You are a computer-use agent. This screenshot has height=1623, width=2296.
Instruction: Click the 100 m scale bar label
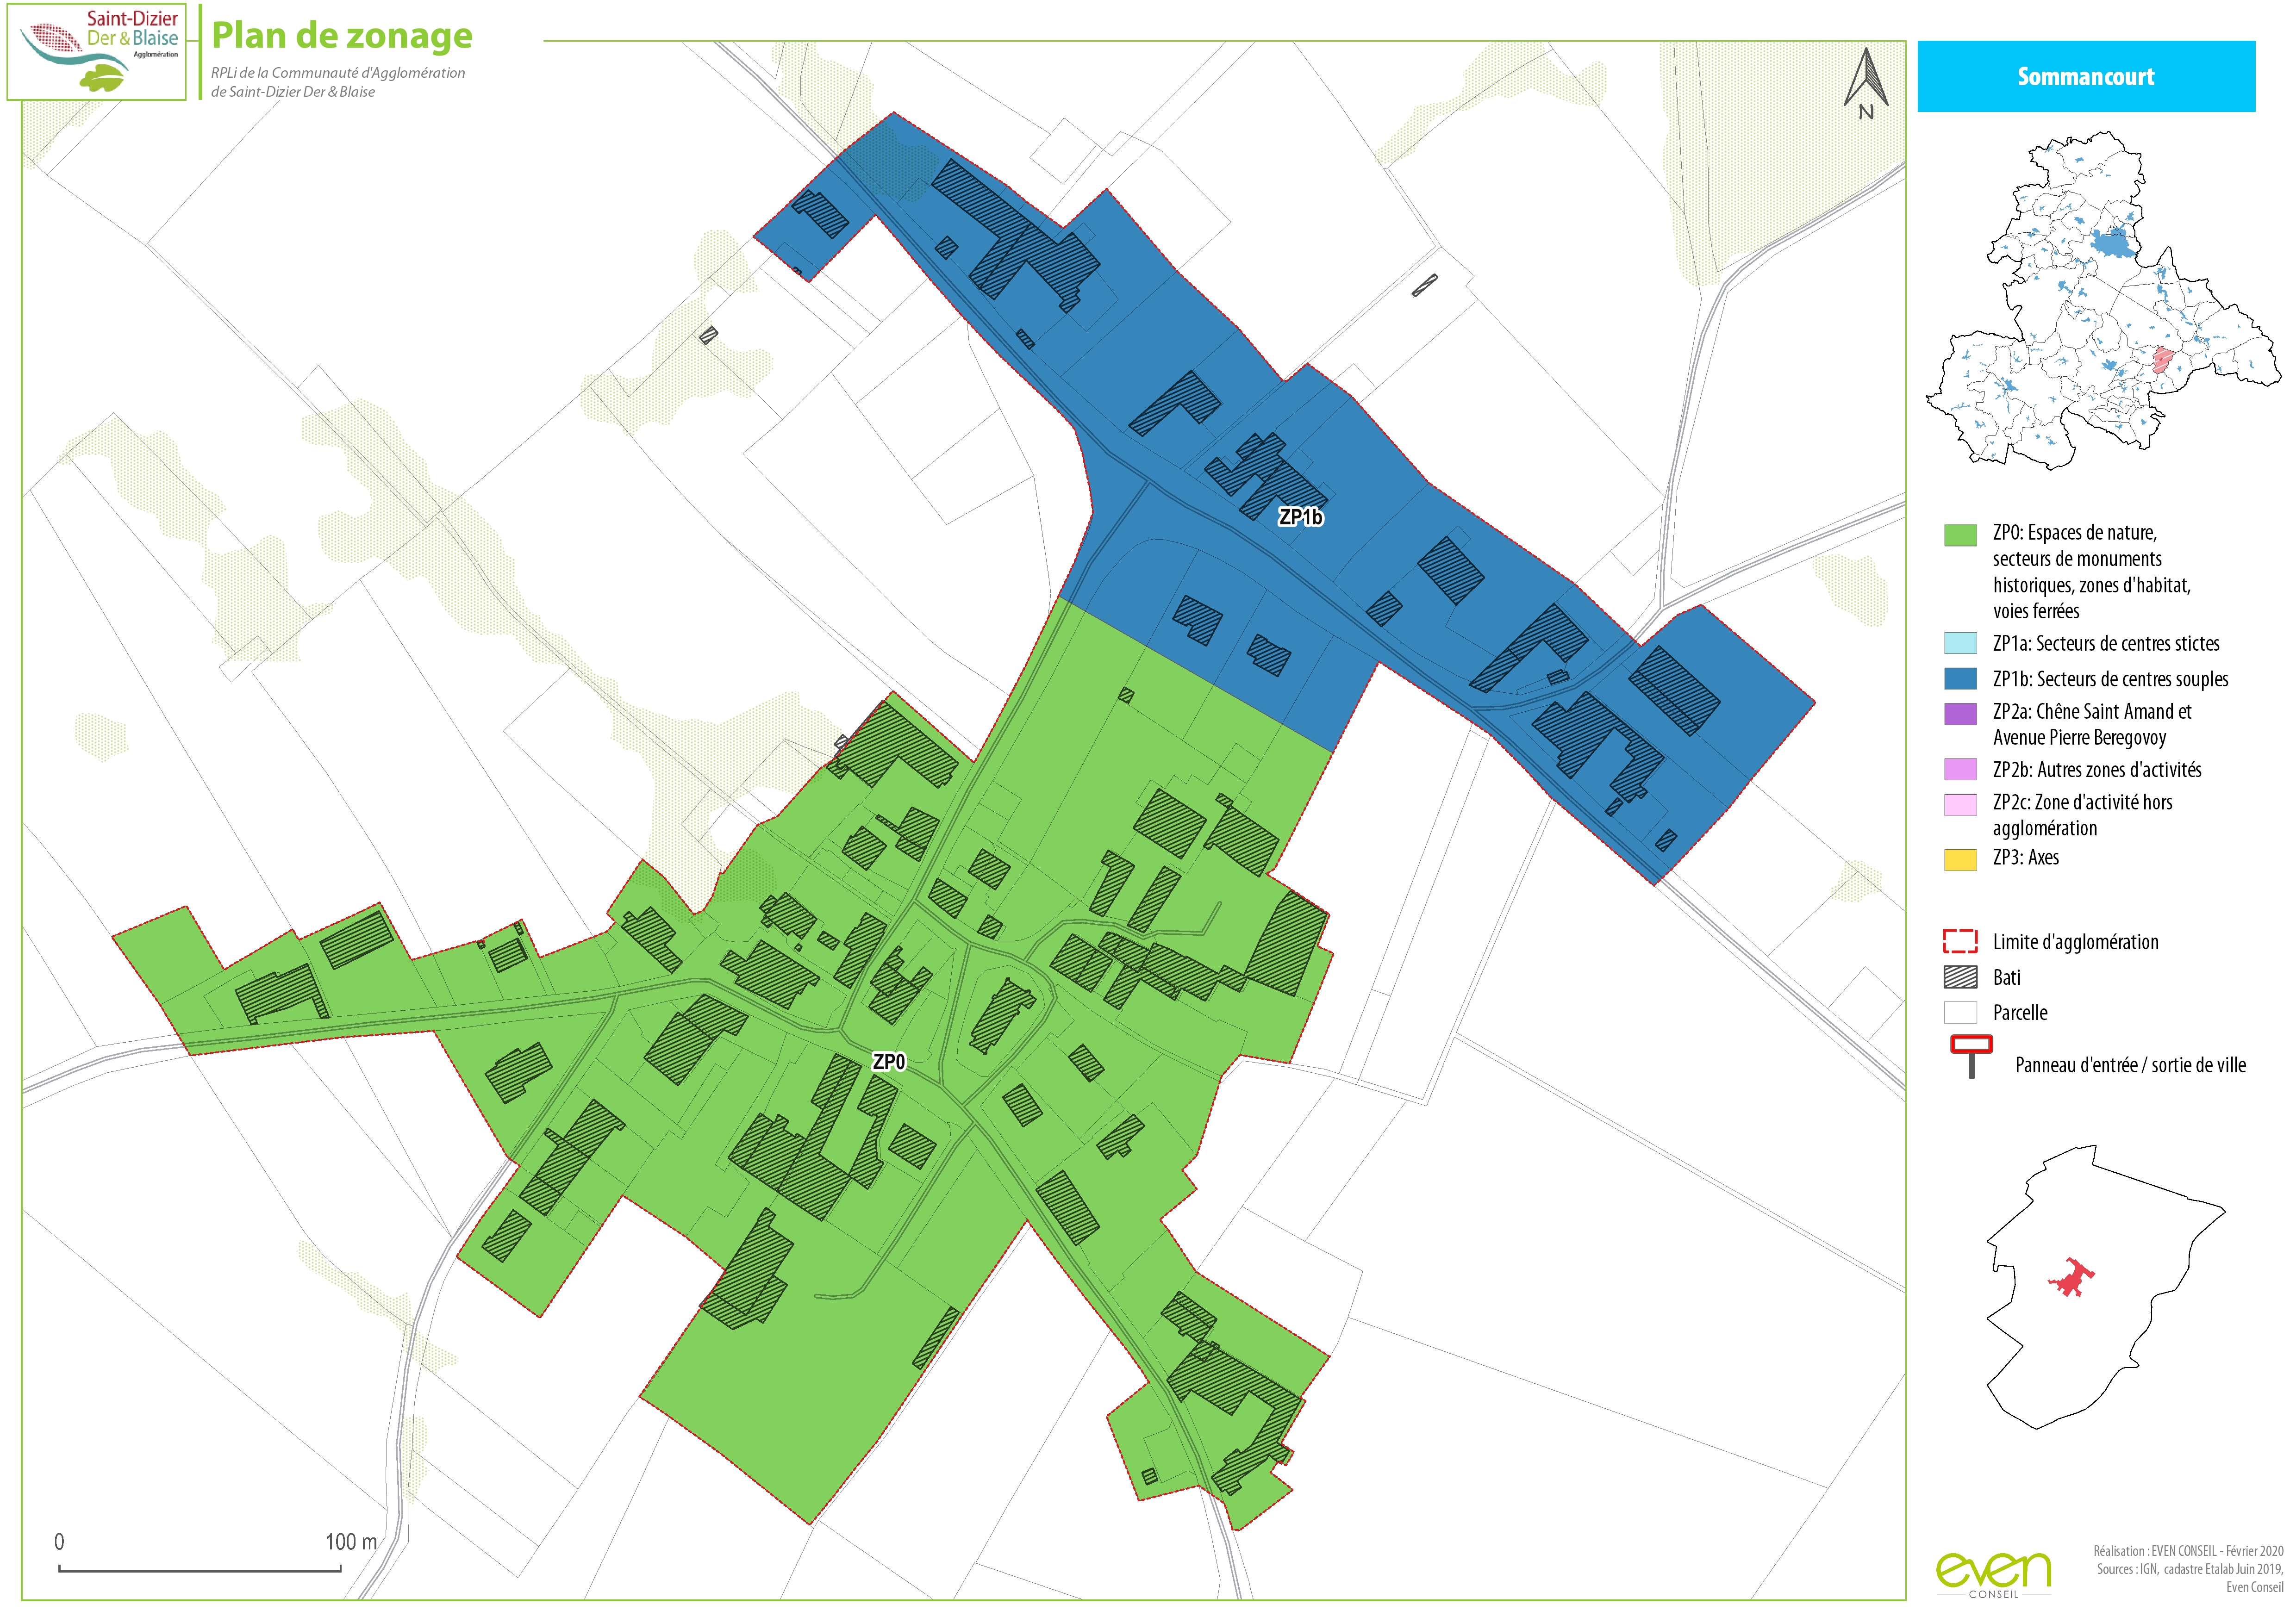coord(351,1542)
